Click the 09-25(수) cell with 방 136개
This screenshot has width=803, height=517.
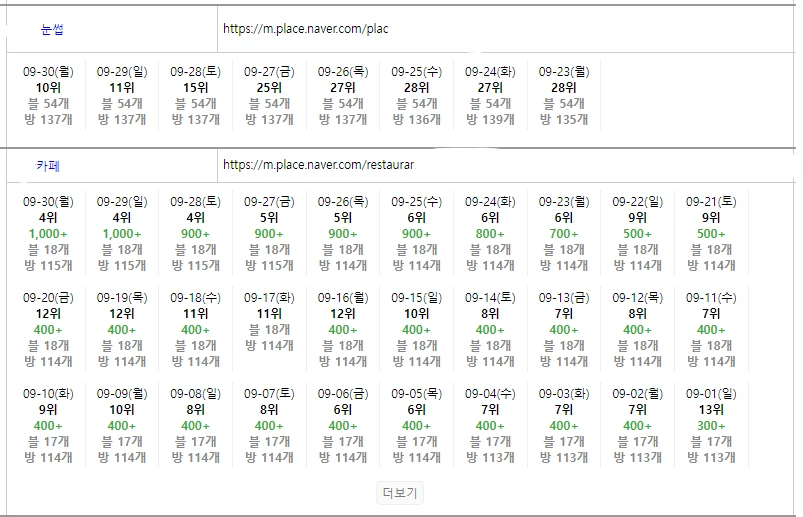pyautogui.click(x=416, y=96)
